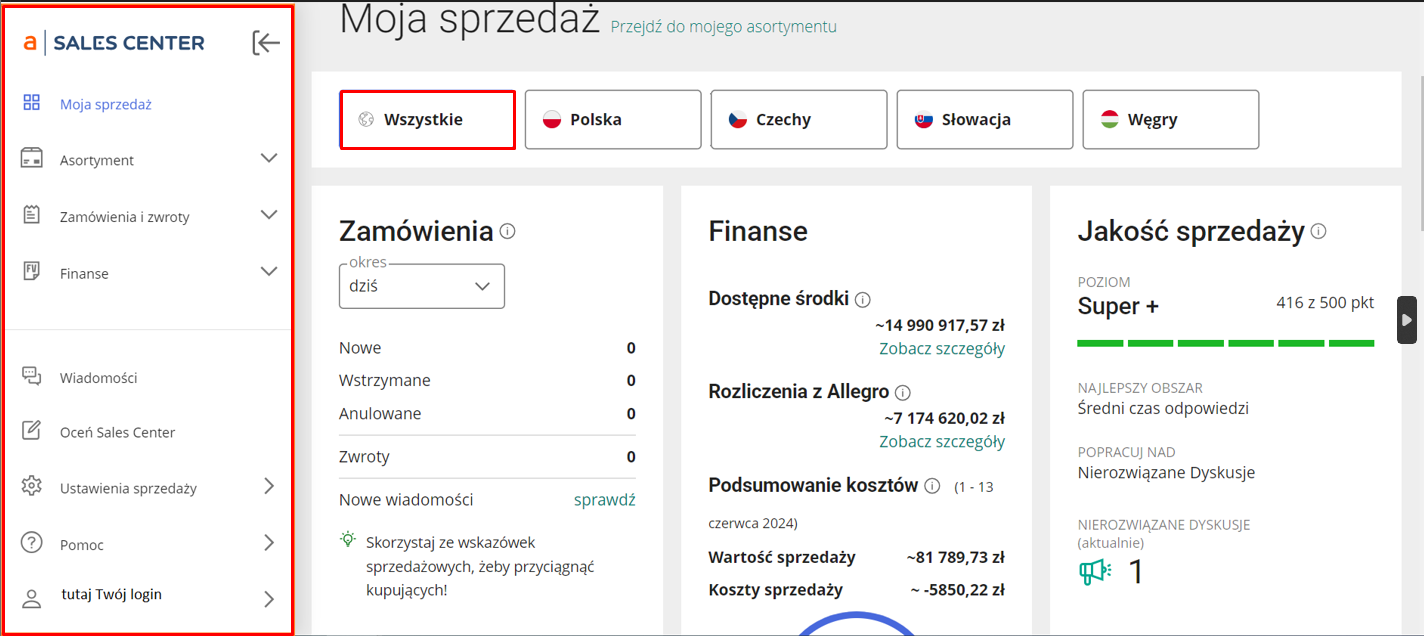
Task: Select the Czechy market tab
Action: 799,120
